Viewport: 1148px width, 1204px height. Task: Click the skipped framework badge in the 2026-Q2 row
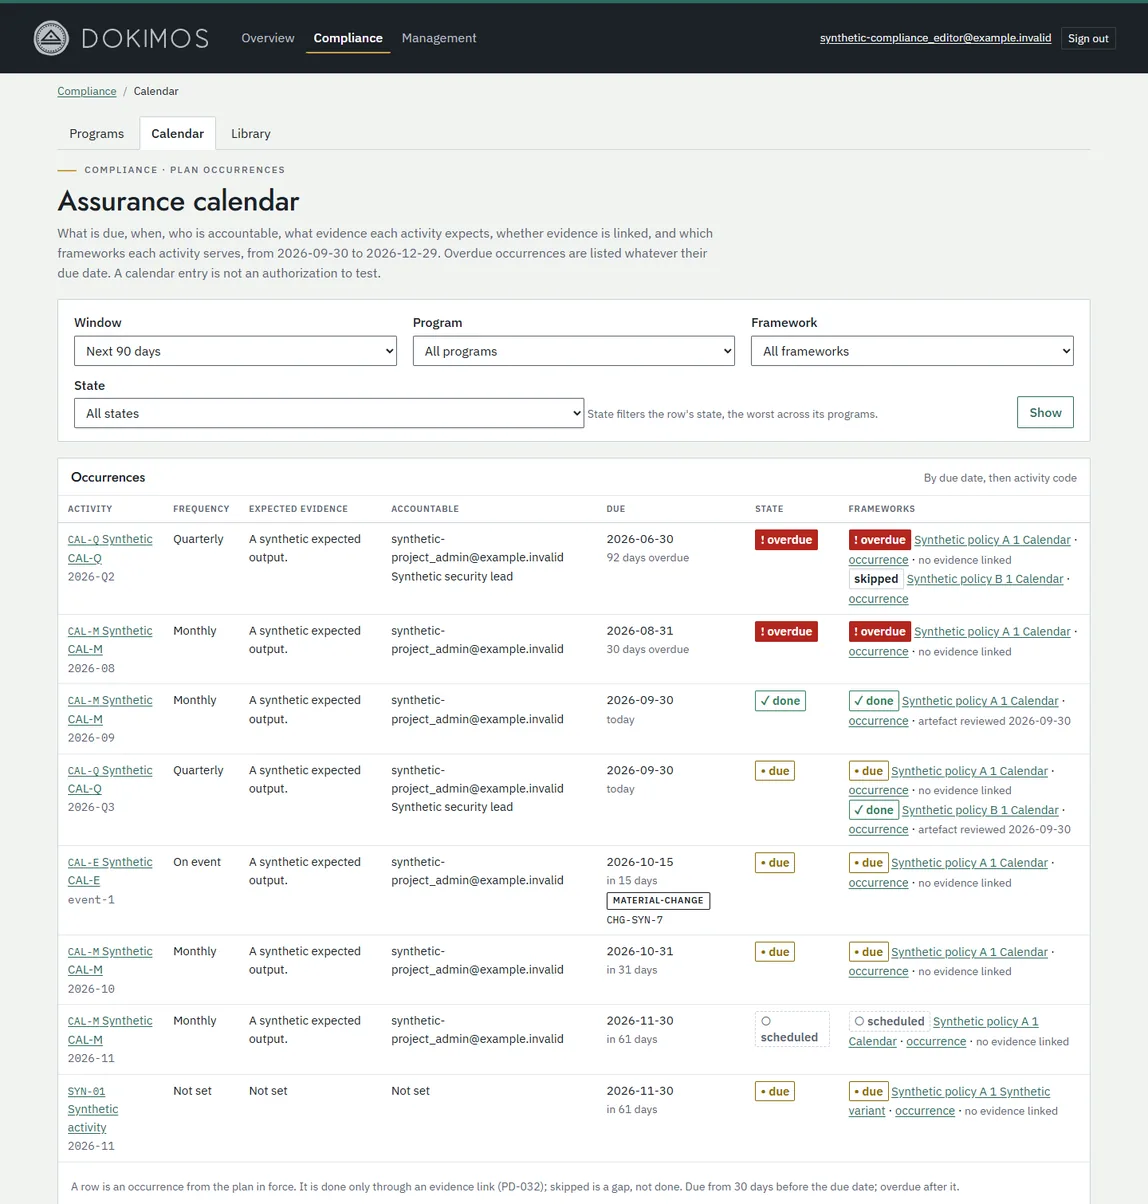pos(876,579)
